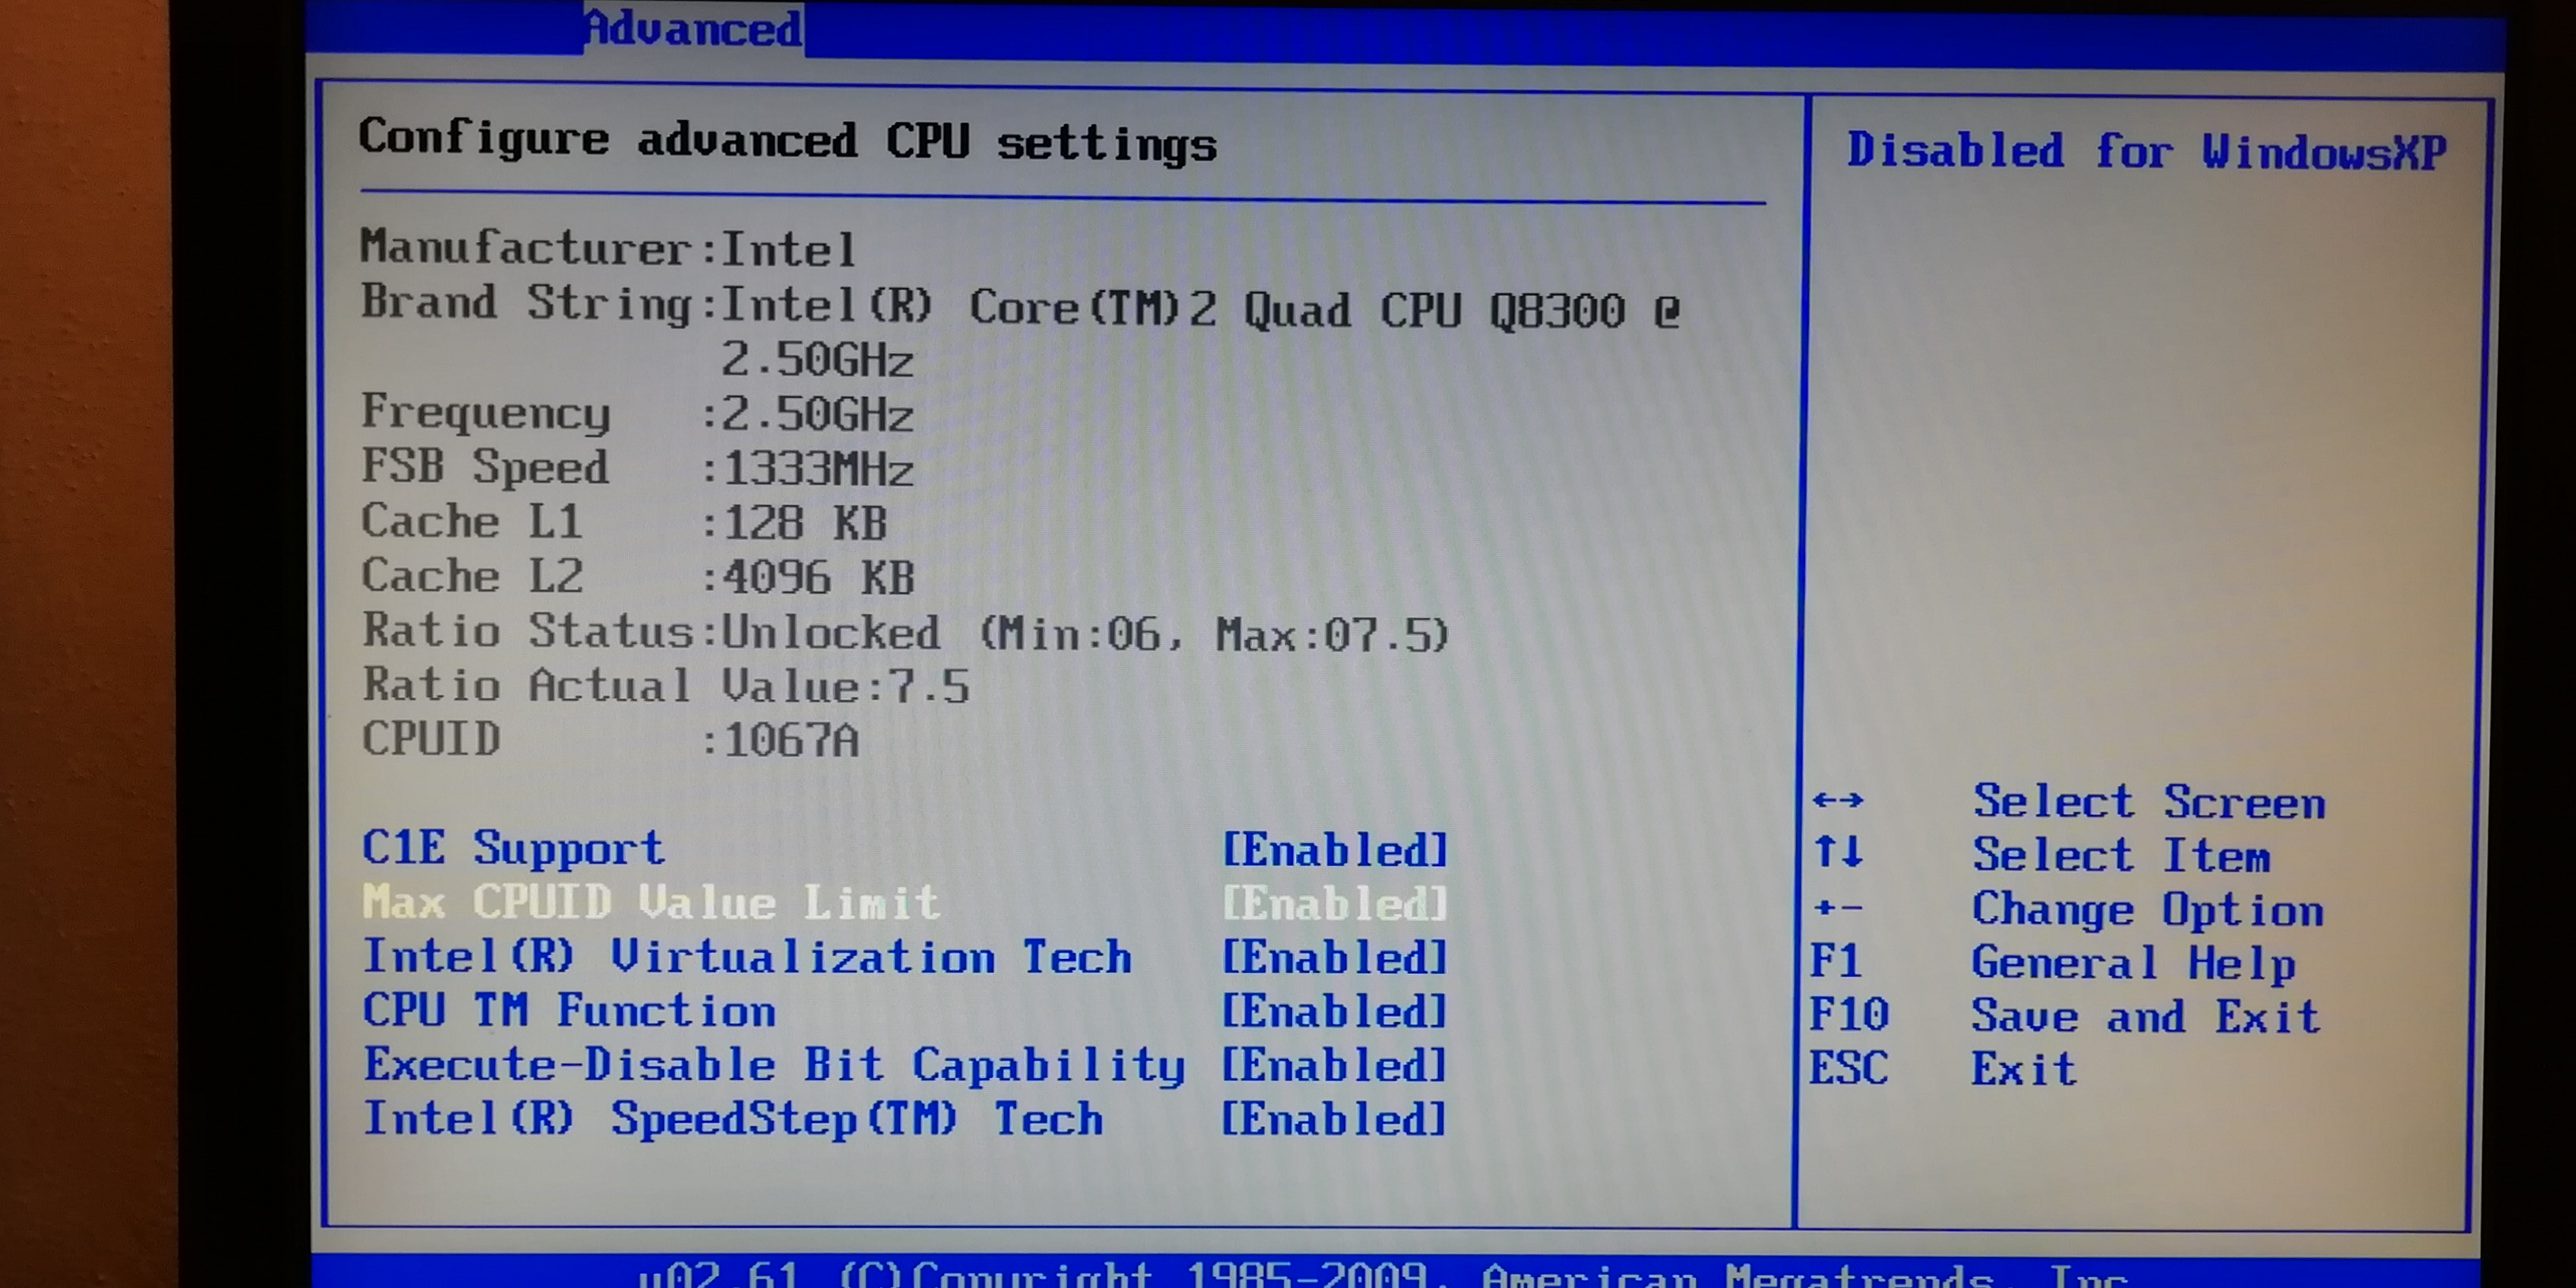Click ESC Exit key hint
Image resolution: width=2576 pixels, height=1288 pixels.
1848,1069
